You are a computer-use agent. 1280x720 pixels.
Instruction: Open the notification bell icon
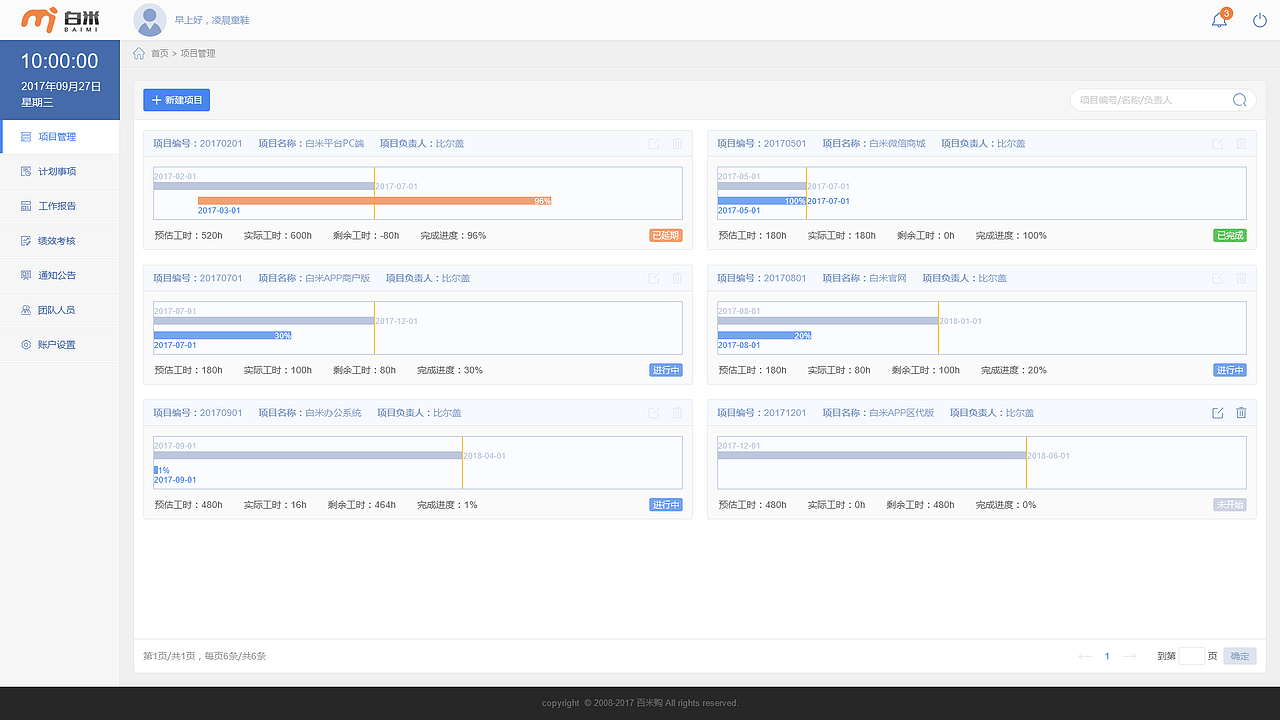coord(1219,20)
